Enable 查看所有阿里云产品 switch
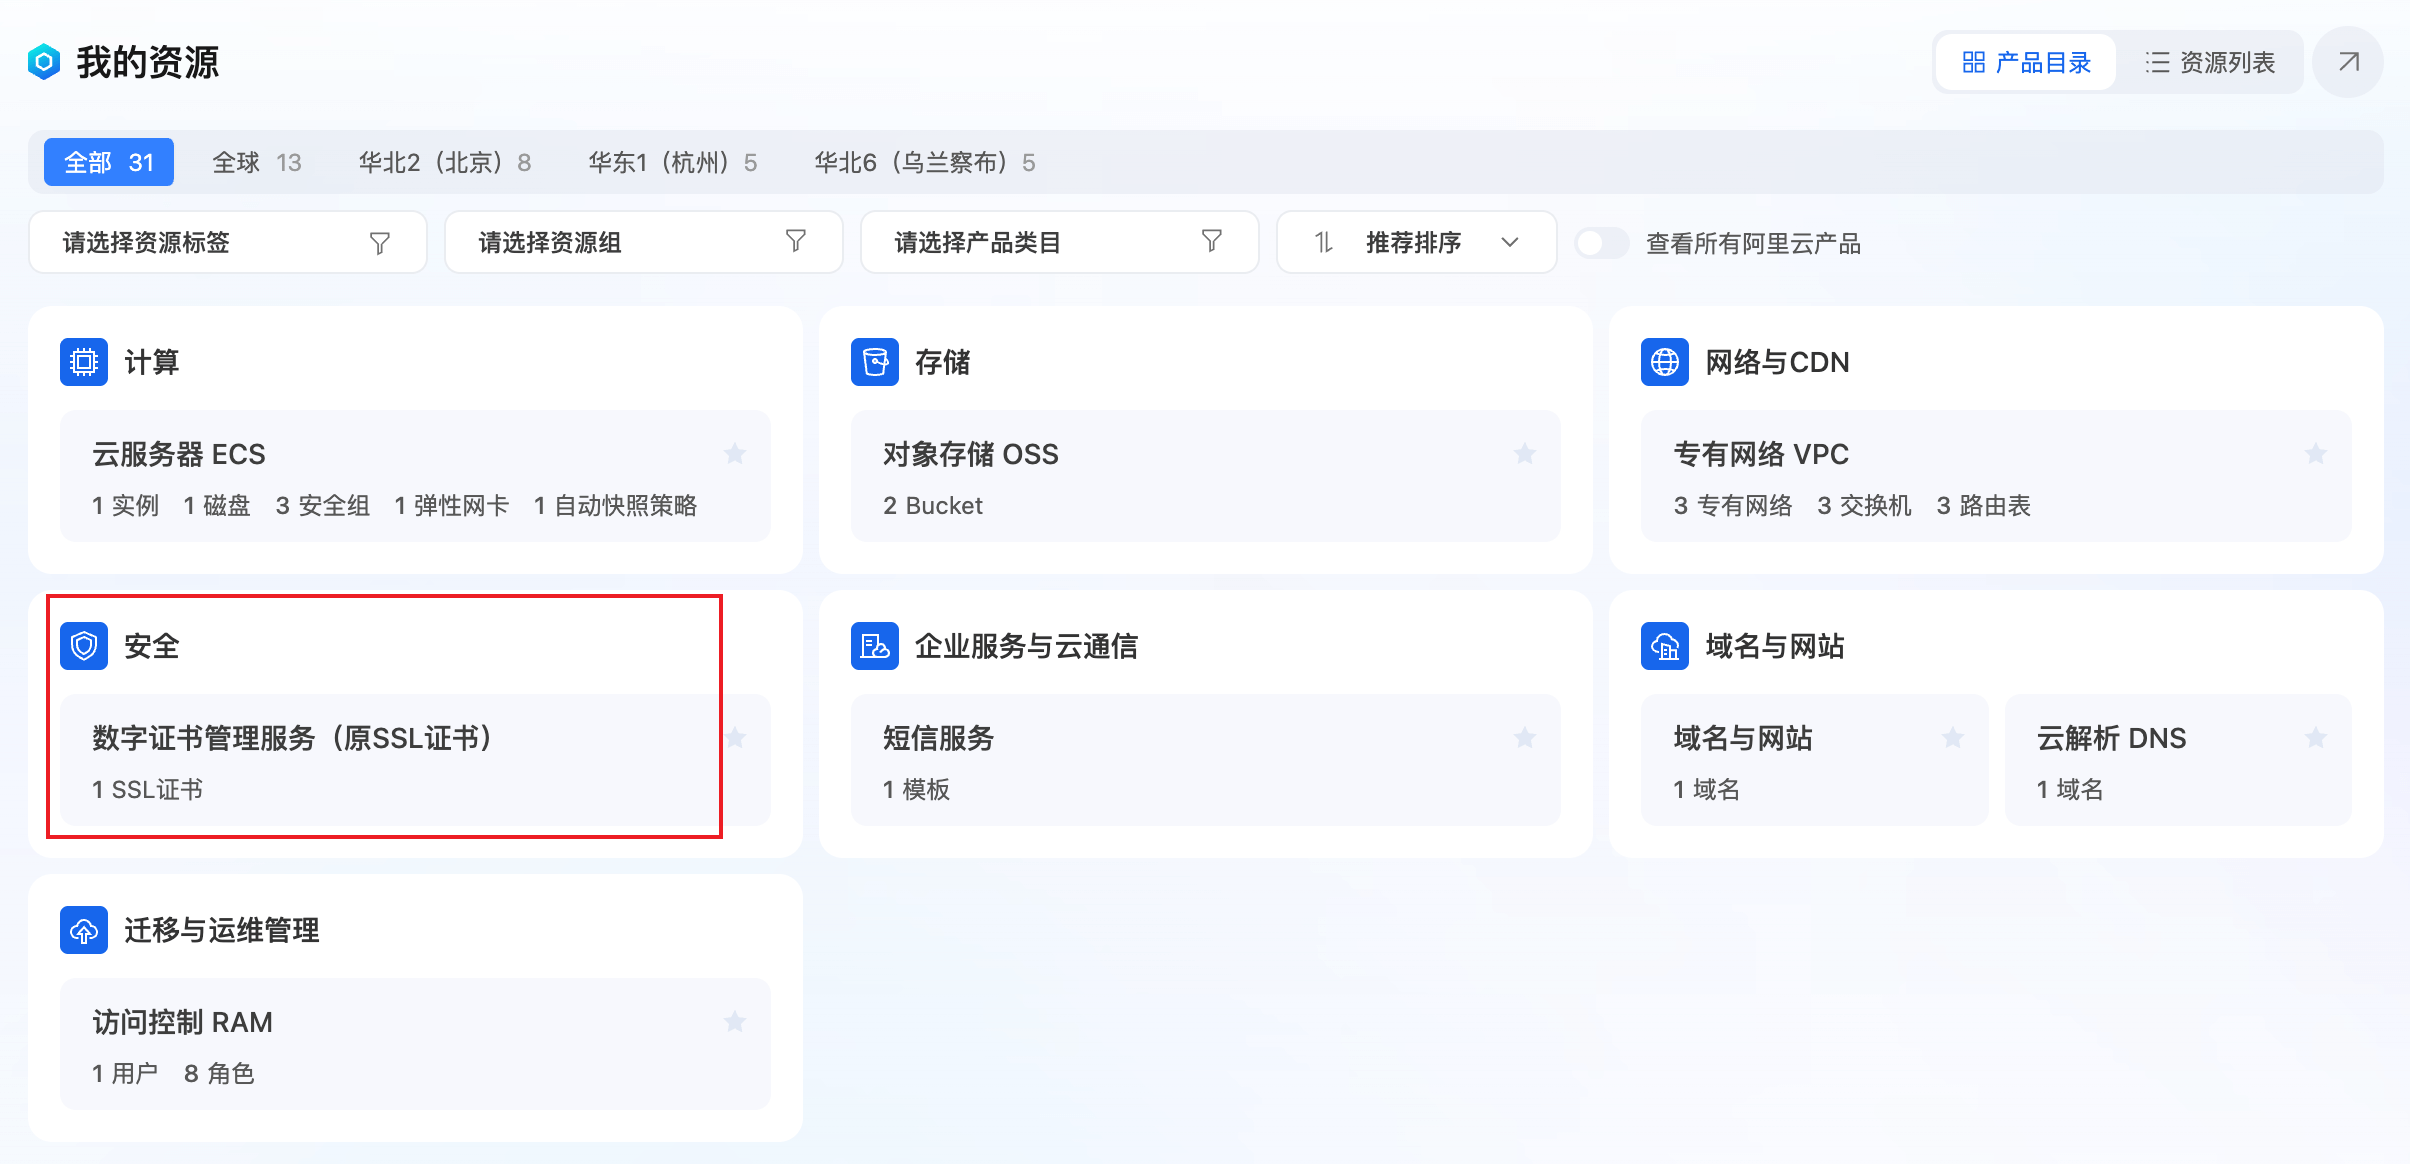Viewport: 2410px width, 1164px height. [1601, 242]
